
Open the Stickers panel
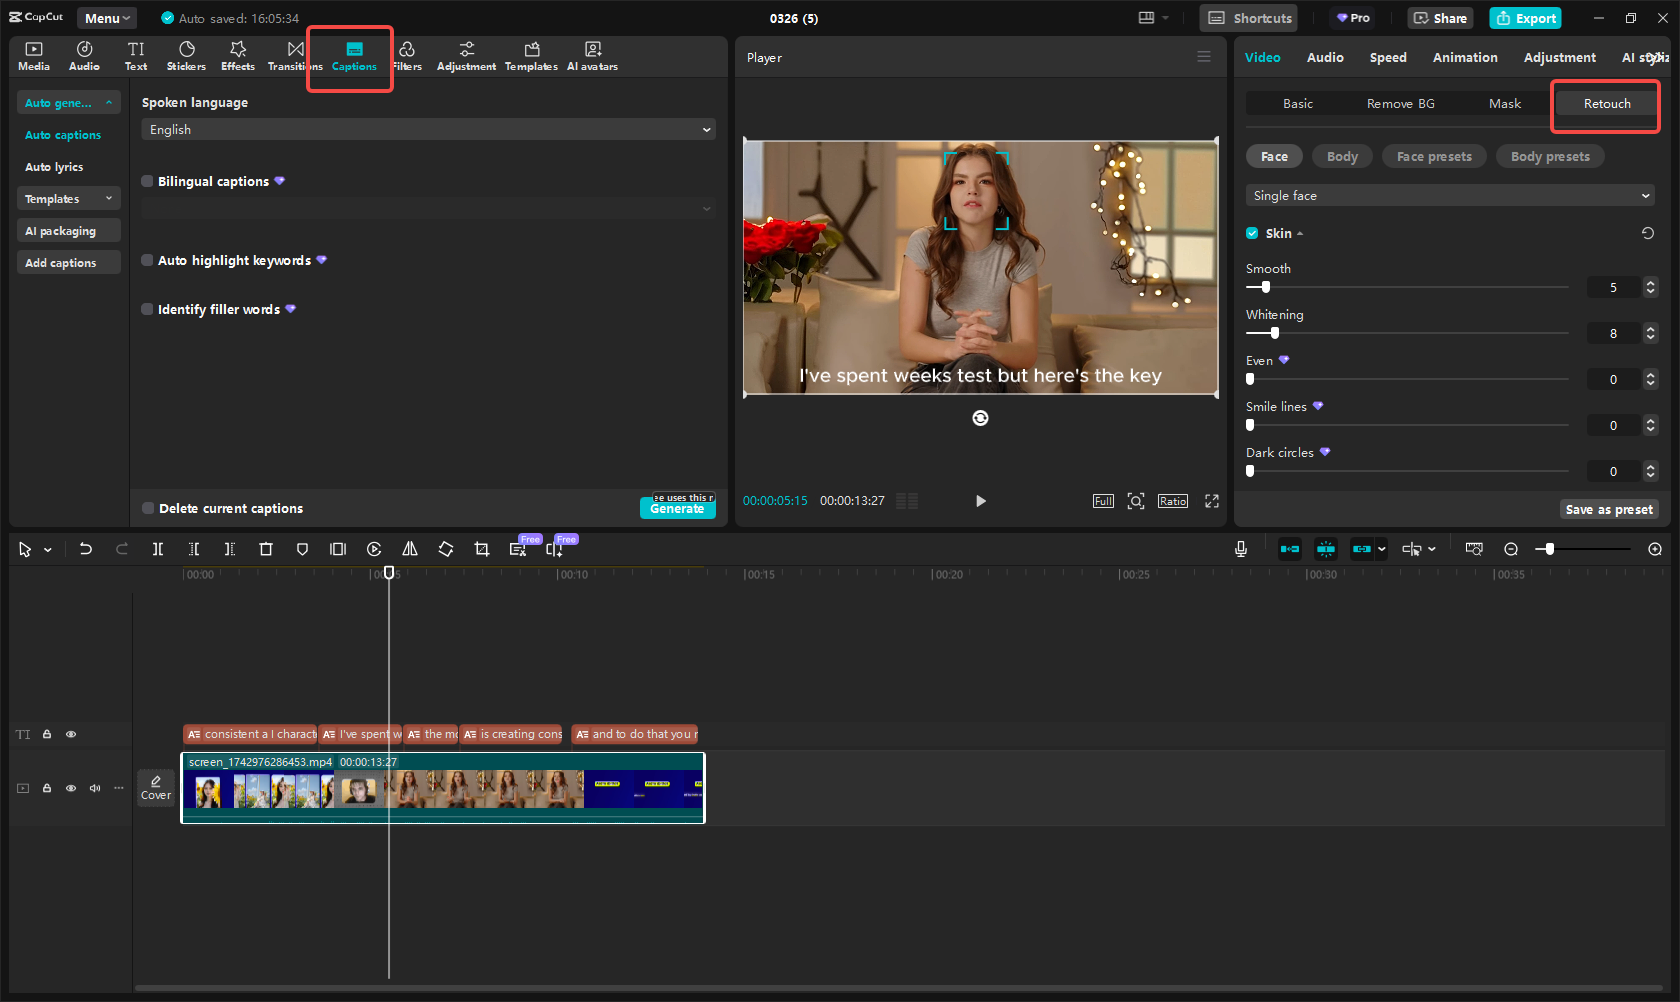pos(186,55)
